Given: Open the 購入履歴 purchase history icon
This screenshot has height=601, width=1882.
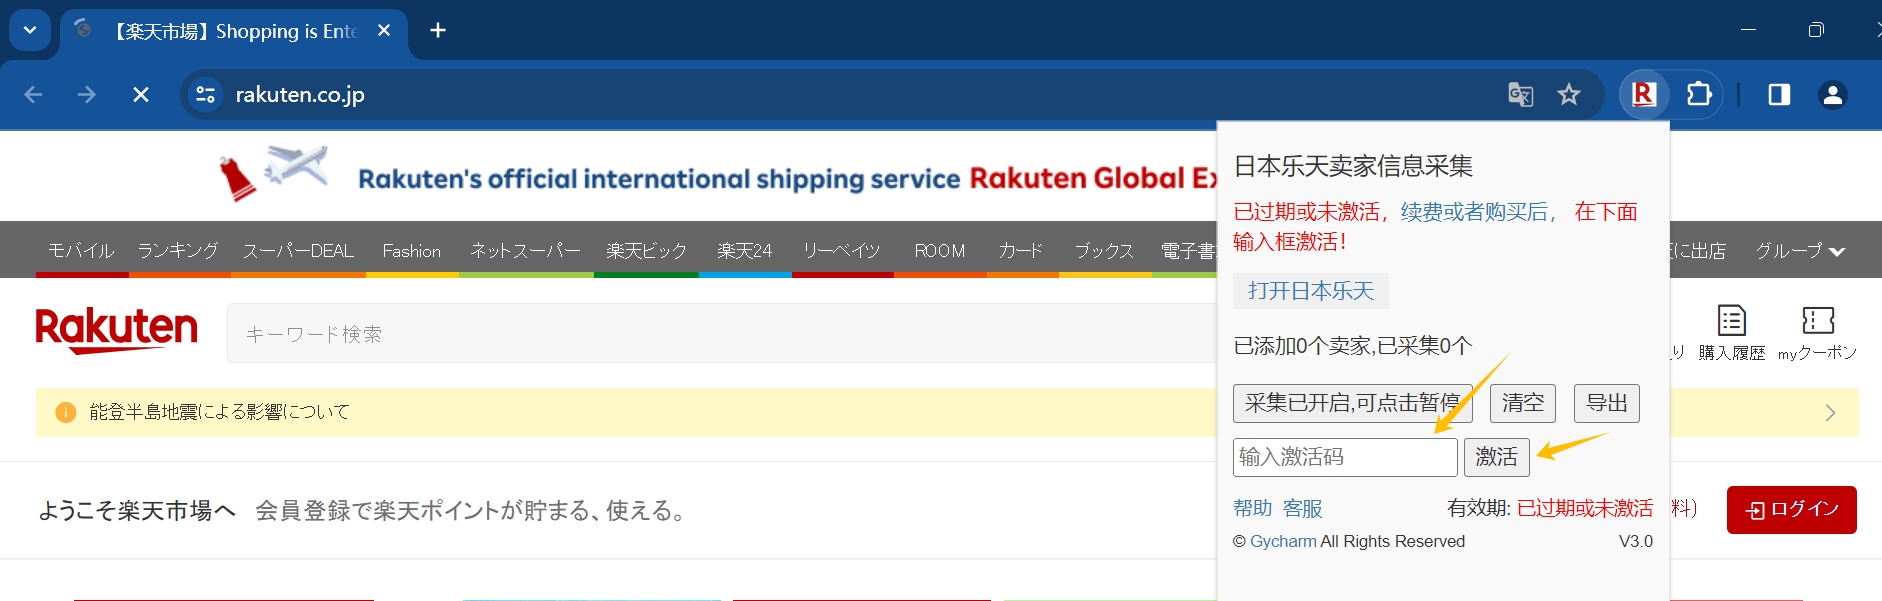Looking at the screenshot, I should (1732, 332).
